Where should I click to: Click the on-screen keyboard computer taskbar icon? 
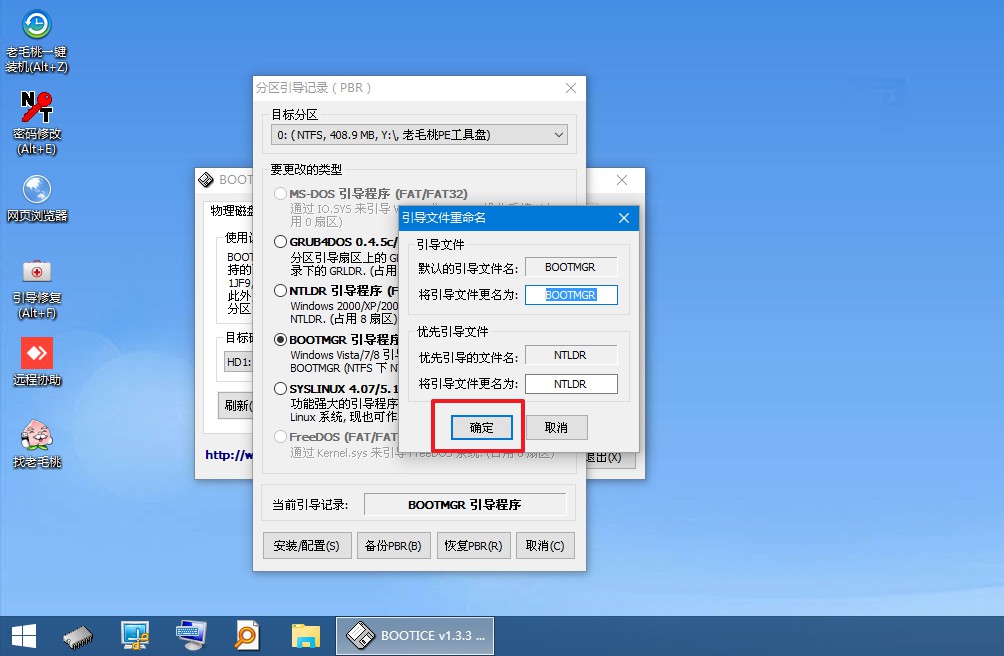[x=191, y=636]
